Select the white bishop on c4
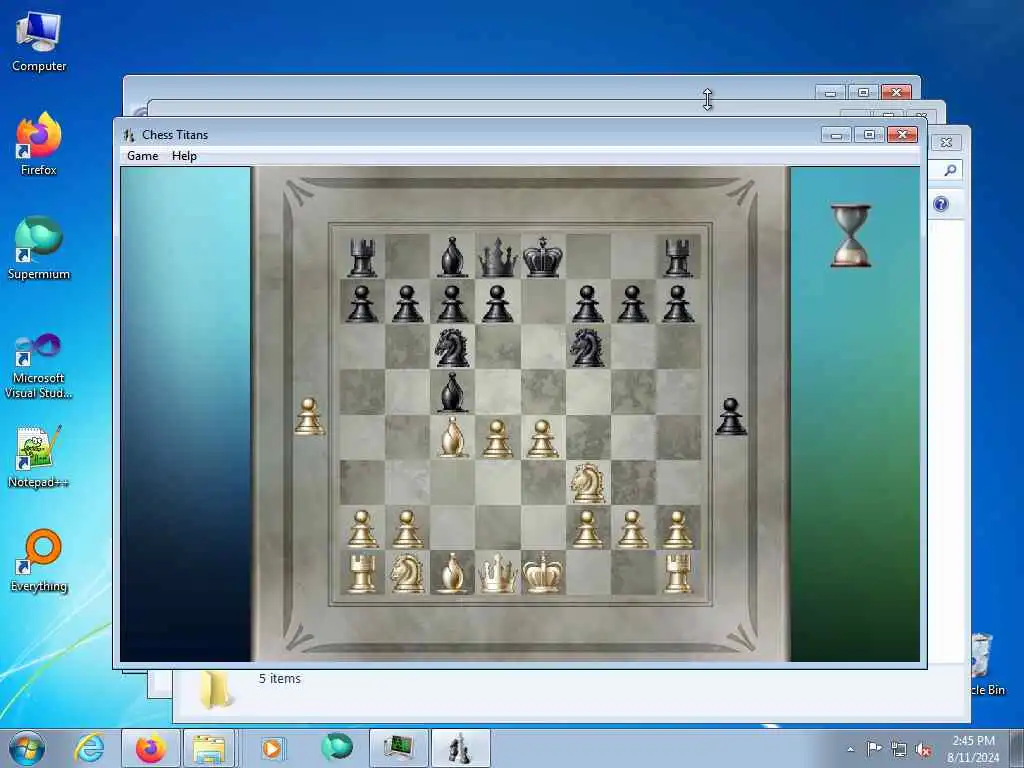 (x=452, y=438)
